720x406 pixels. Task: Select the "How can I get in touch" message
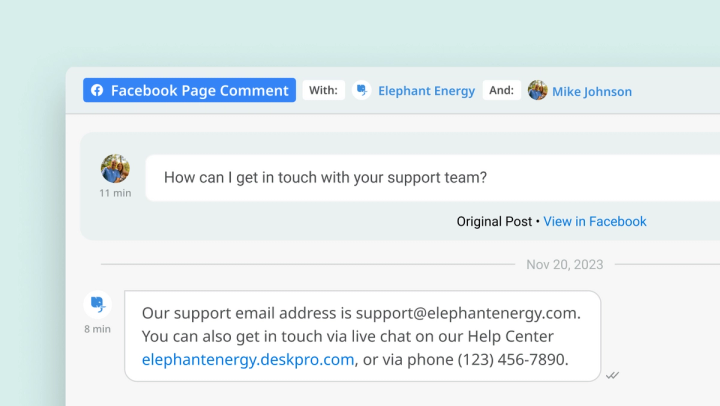coord(325,178)
